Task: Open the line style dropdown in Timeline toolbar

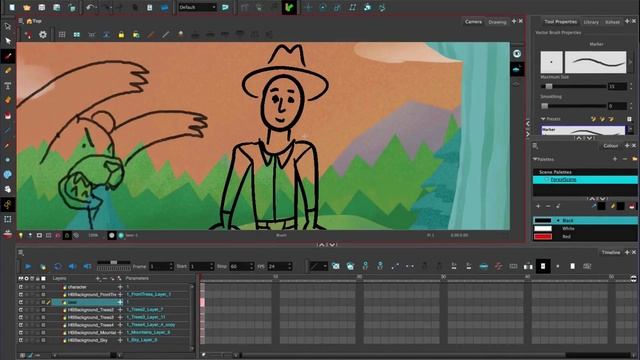Action: [318, 266]
